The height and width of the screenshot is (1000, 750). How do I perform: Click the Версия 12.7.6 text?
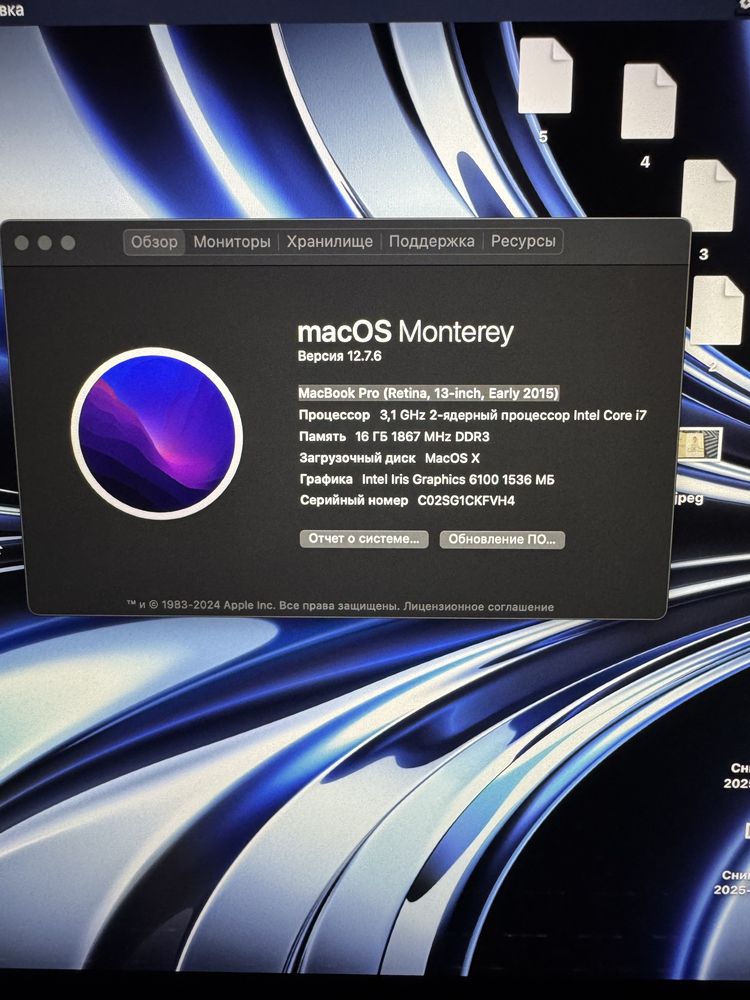click(339, 356)
